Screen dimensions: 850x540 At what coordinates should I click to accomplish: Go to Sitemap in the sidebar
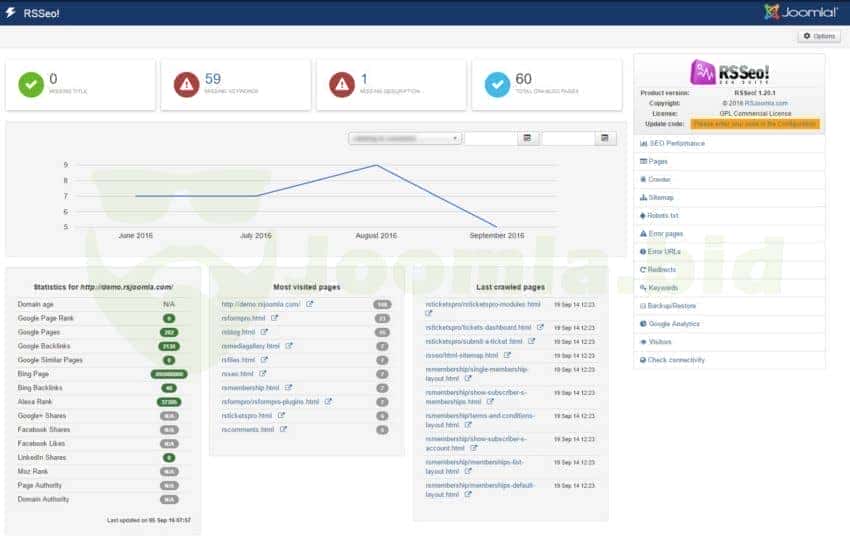(x=660, y=198)
